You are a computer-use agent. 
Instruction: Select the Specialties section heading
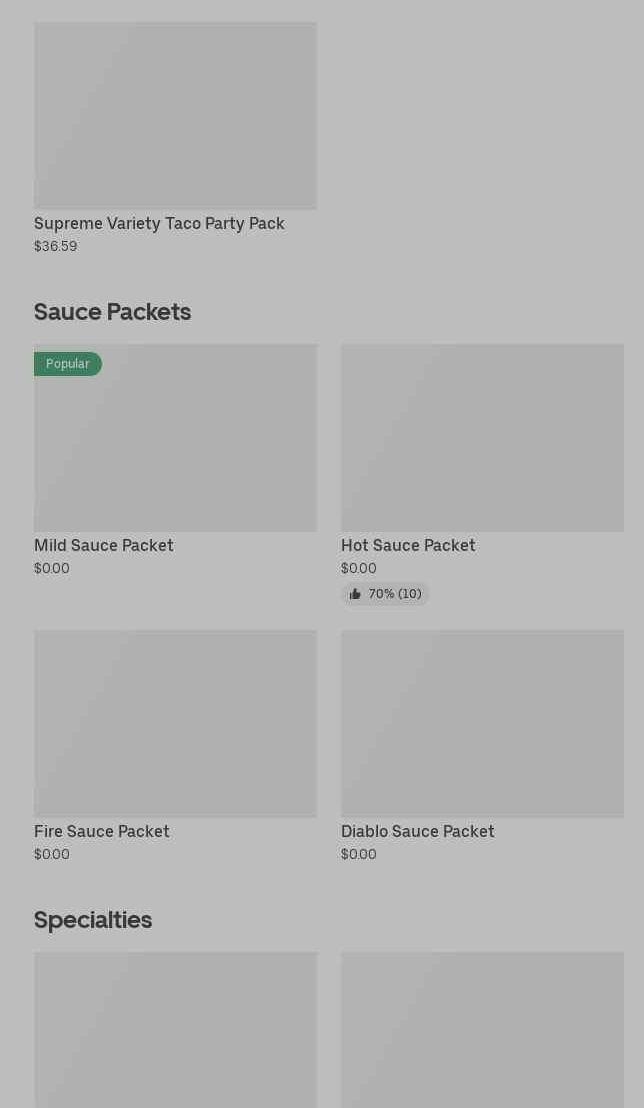pos(93,920)
